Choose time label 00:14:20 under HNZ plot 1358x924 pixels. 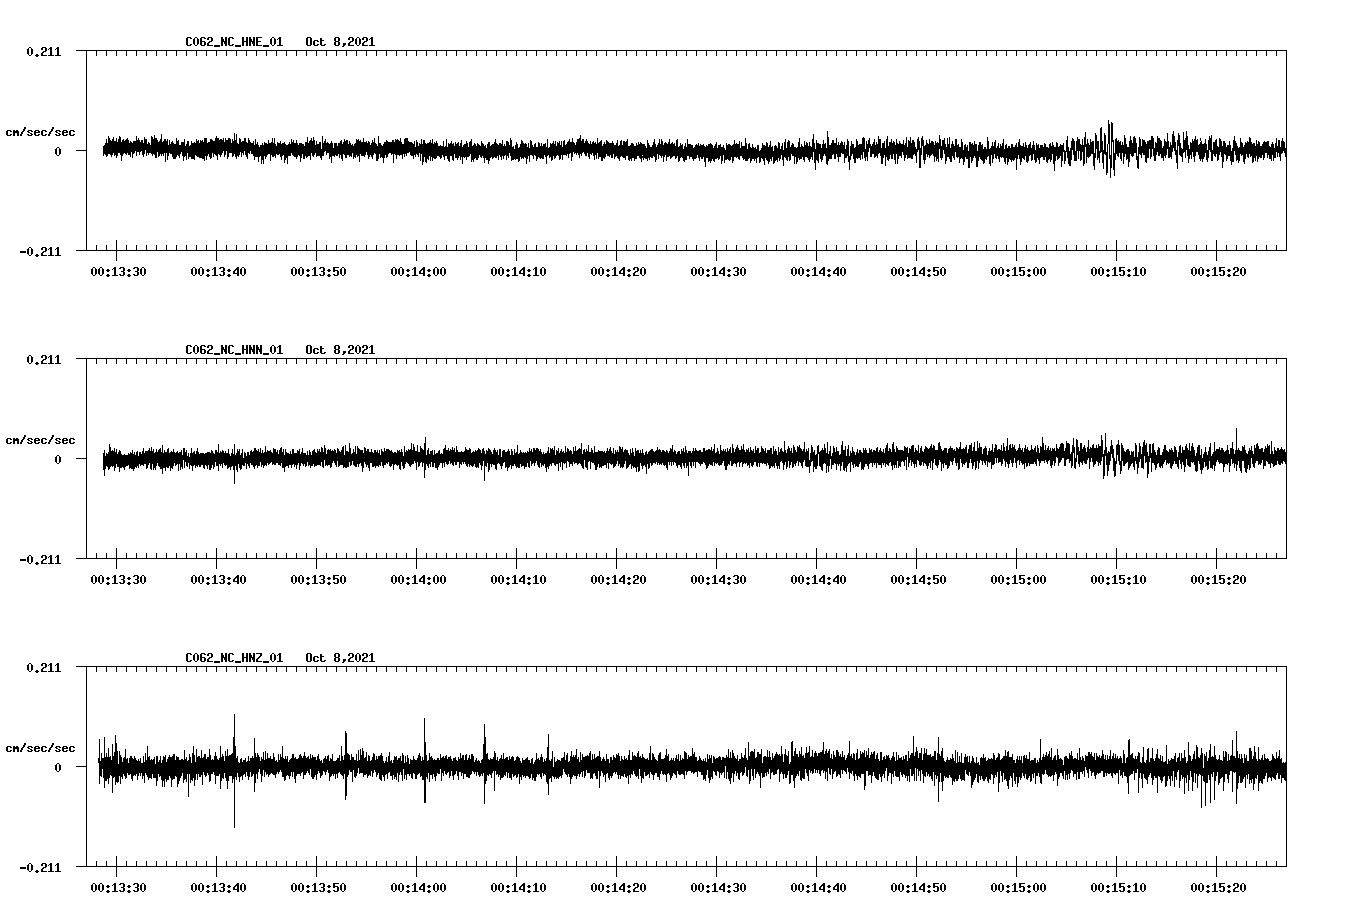[618, 888]
